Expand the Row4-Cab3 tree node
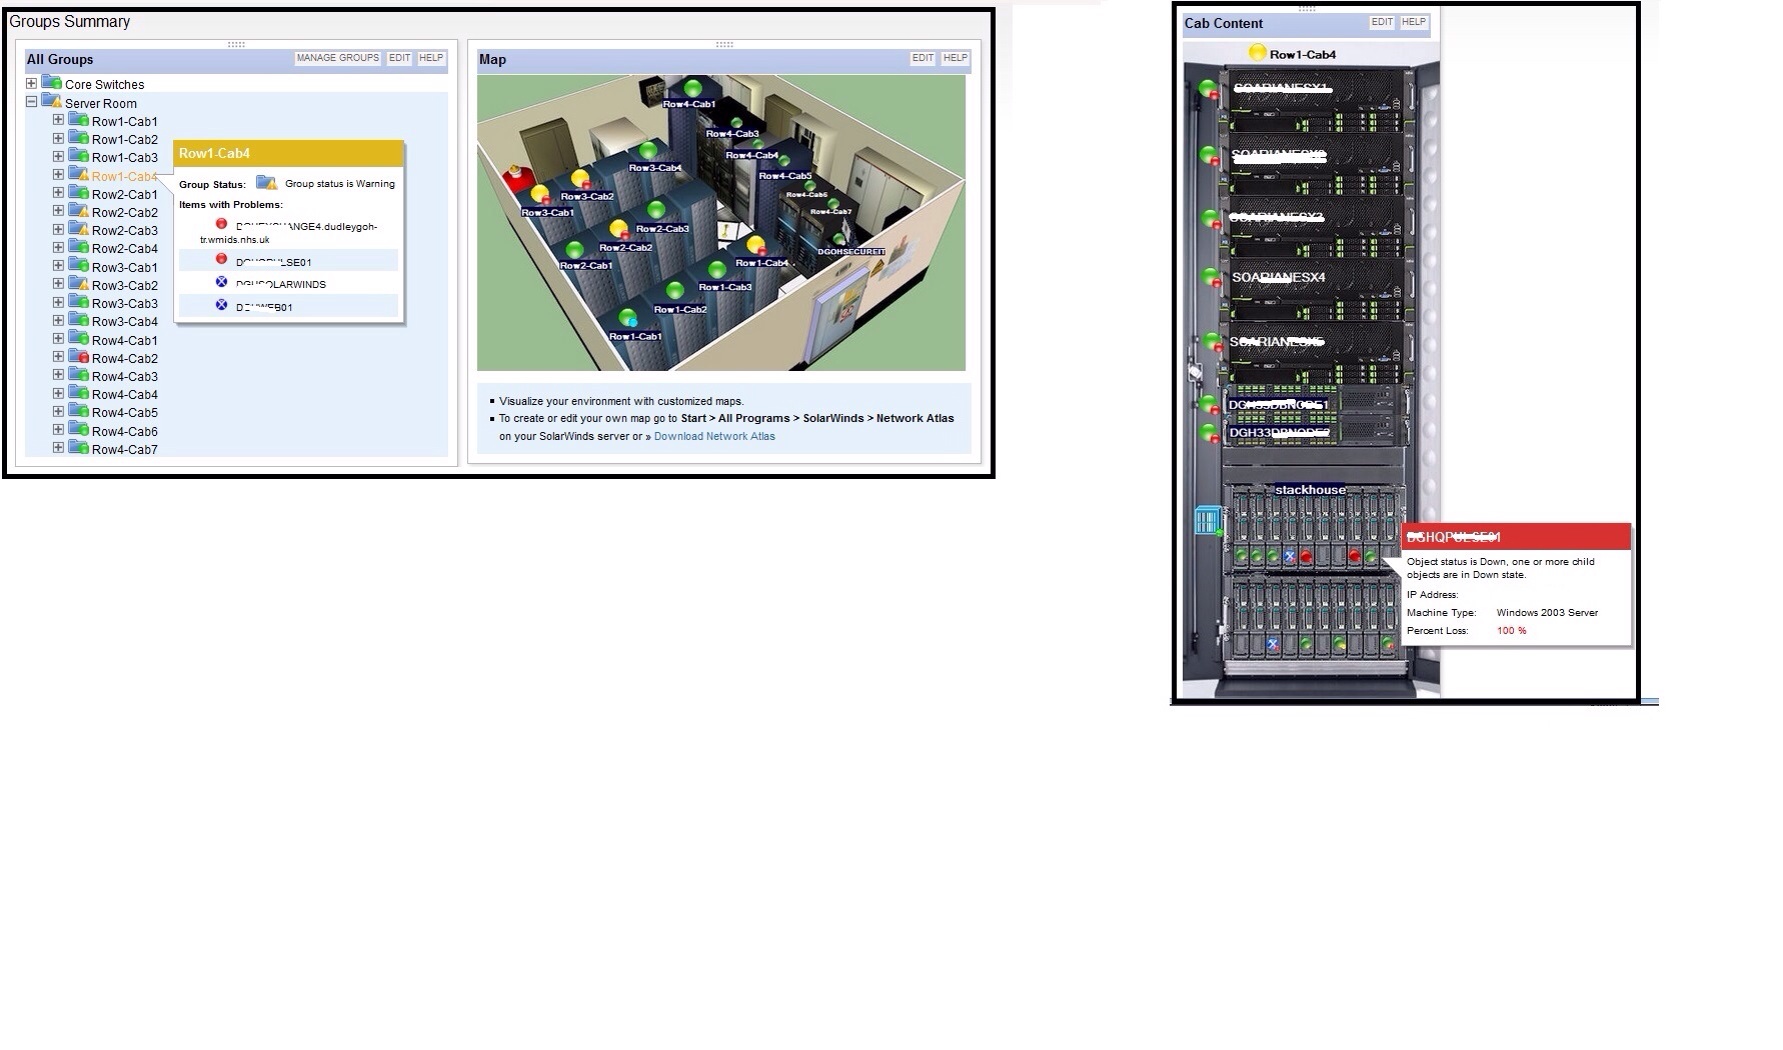Image resolution: width=1783 pixels, height=1050 pixels. tap(58, 375)
